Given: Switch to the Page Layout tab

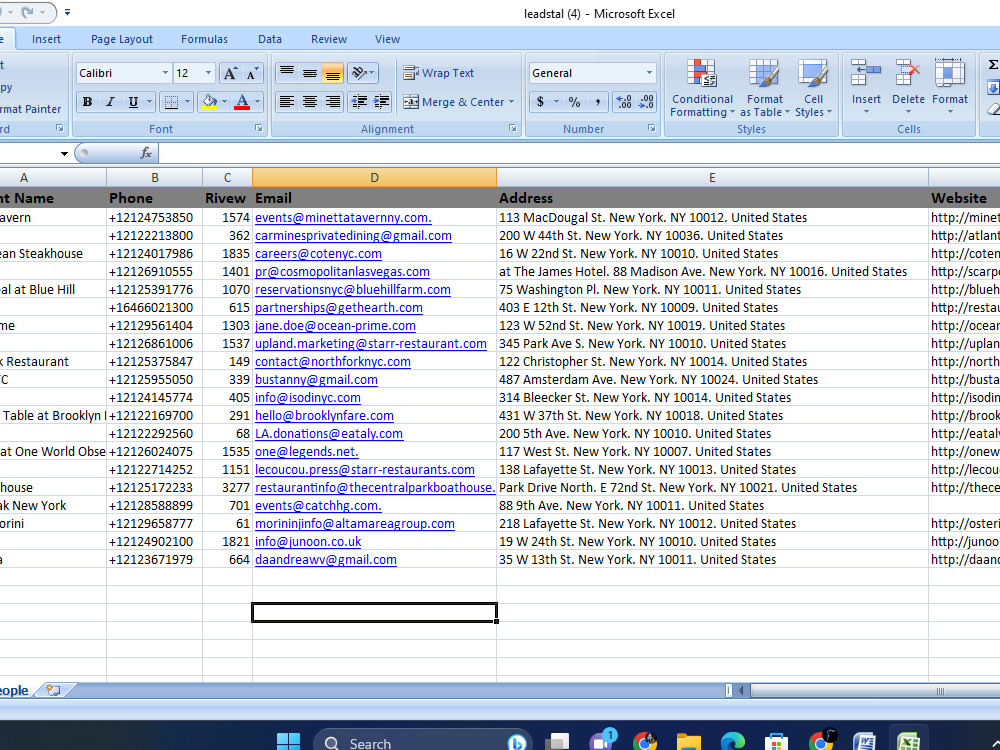Looking at the screenshot, I should tap(122, 39).
